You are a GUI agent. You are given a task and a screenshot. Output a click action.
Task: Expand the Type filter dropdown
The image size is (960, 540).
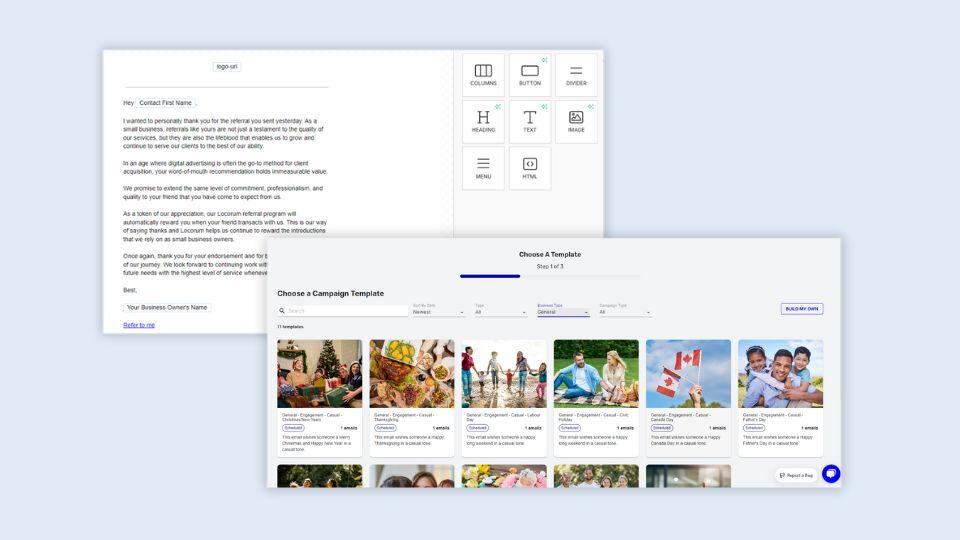point(501,312)
